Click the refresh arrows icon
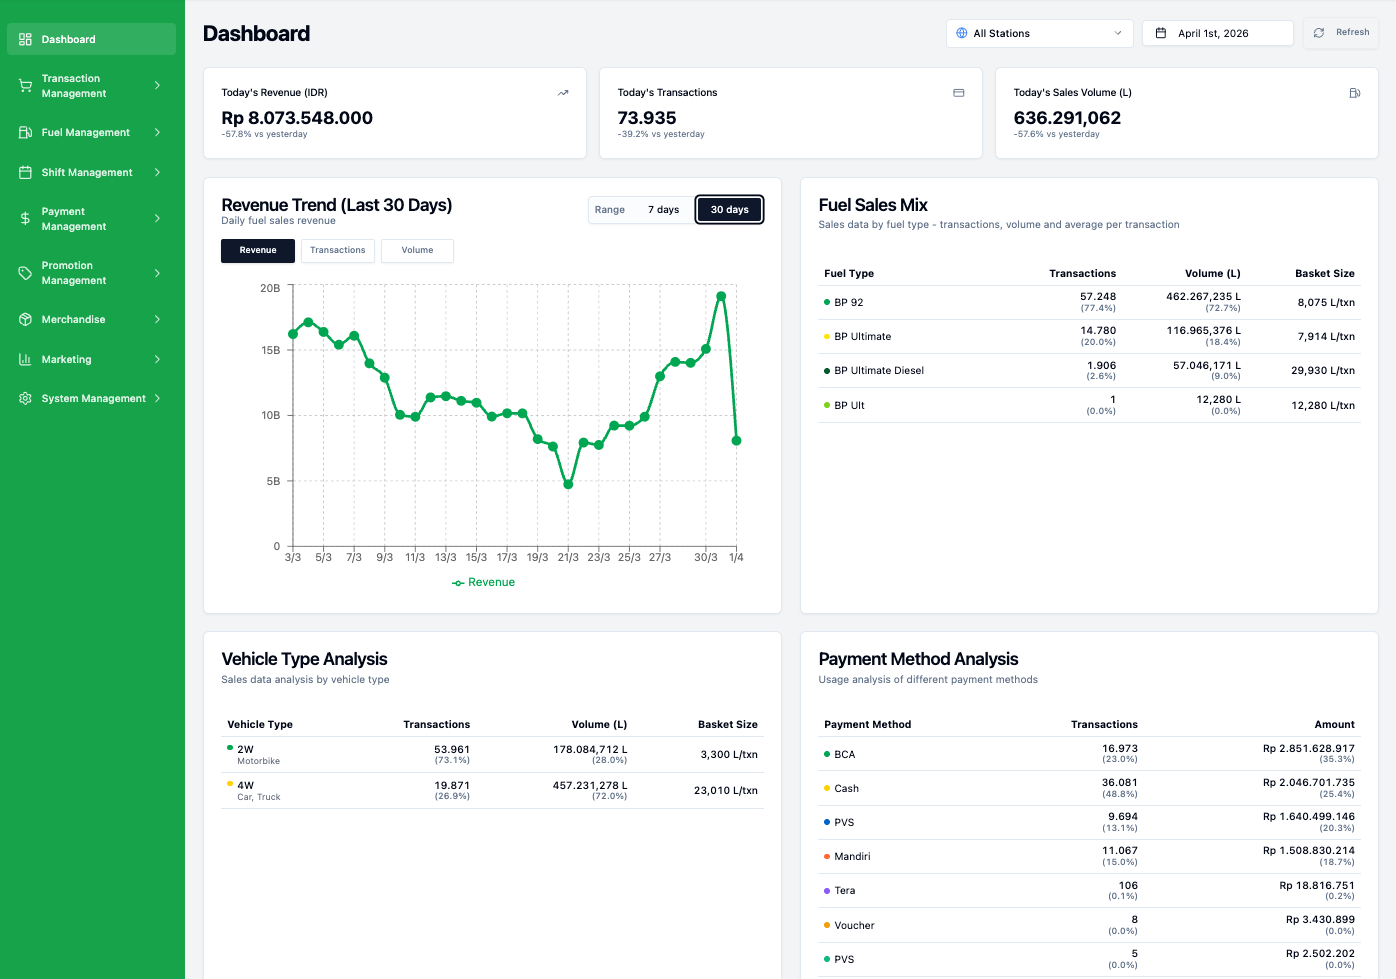The height and width of the screenshot is (979, 1396). click(1319, 33)
